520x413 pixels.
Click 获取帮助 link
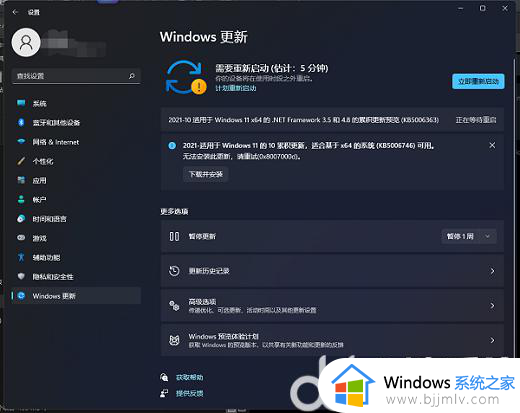point(189,377)
